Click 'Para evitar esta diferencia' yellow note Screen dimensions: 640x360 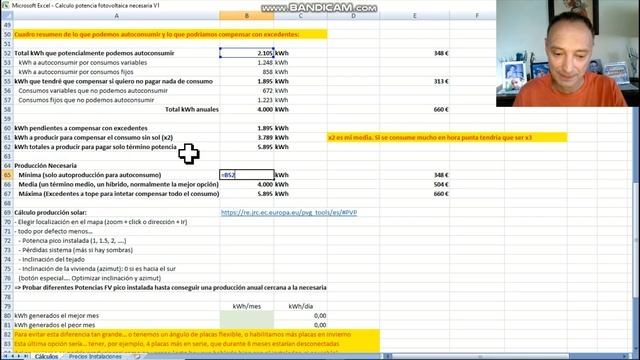[196, 334]
